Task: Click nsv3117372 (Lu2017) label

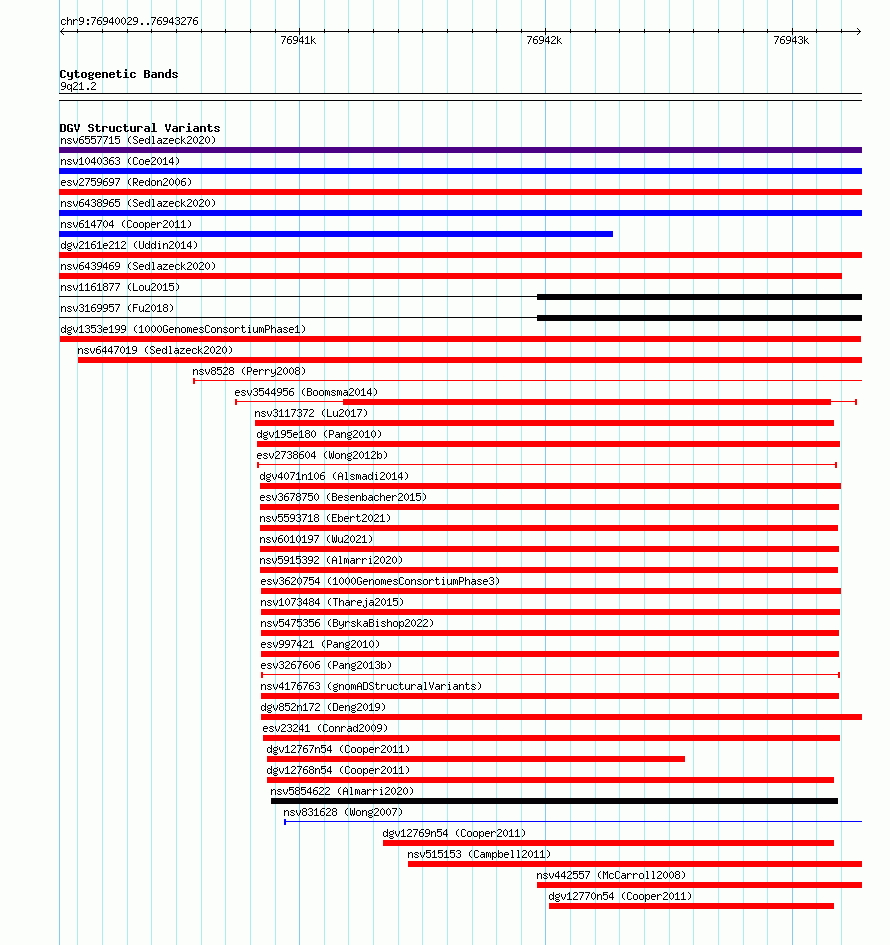Action: (311, 414)
